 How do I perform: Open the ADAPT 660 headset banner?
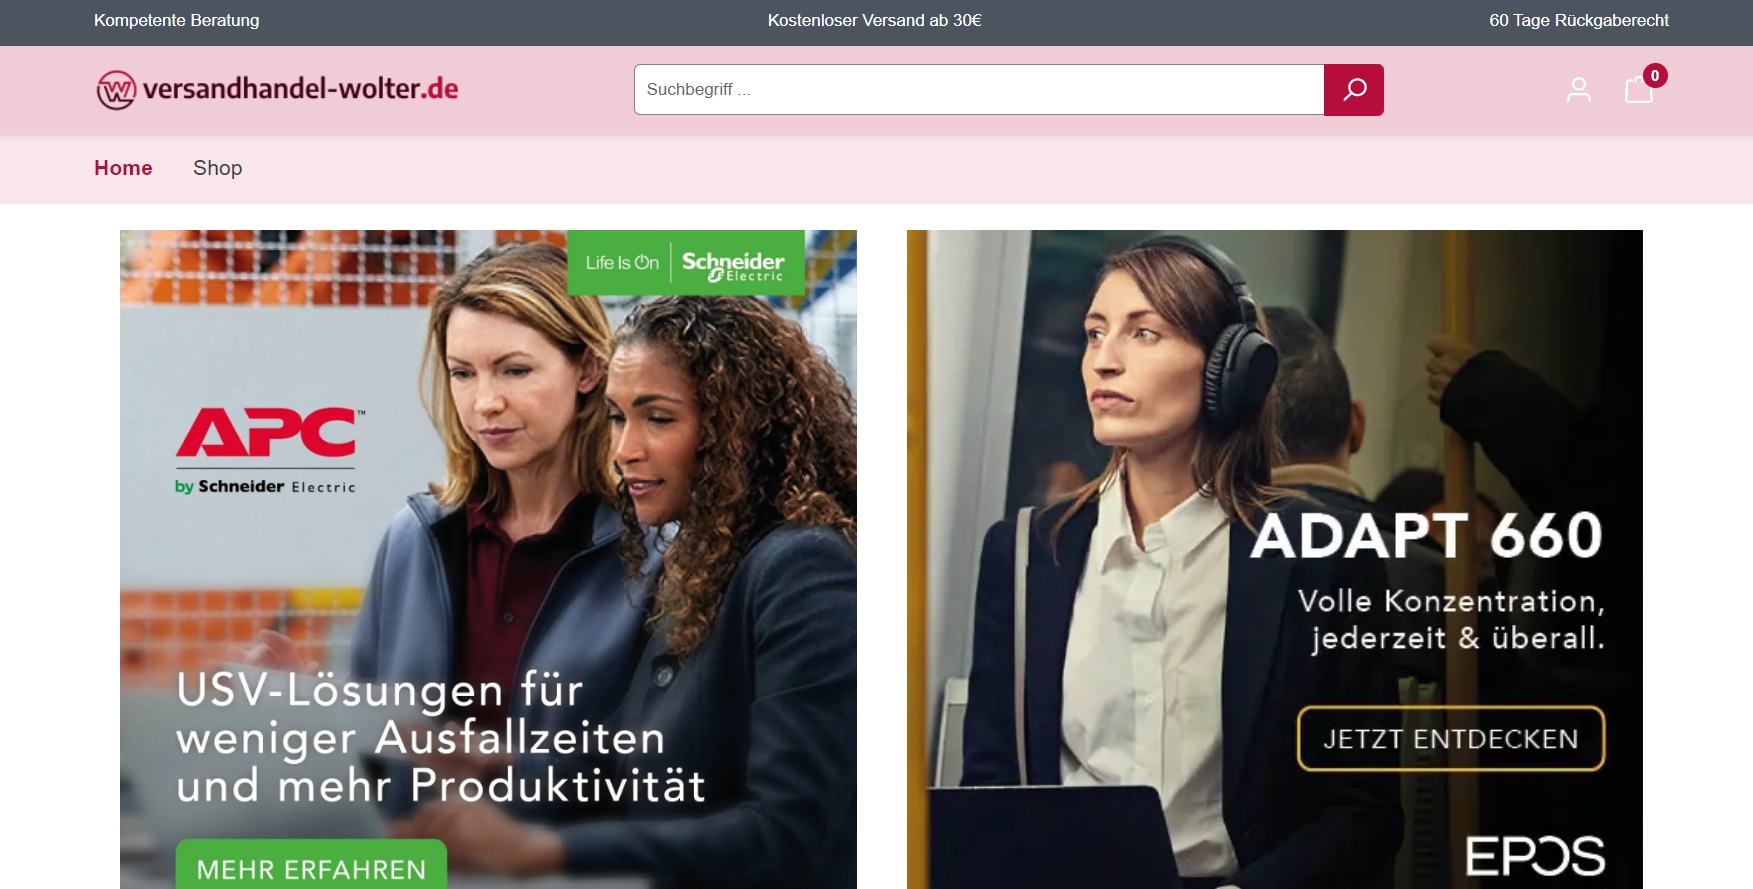(1275, 560)
